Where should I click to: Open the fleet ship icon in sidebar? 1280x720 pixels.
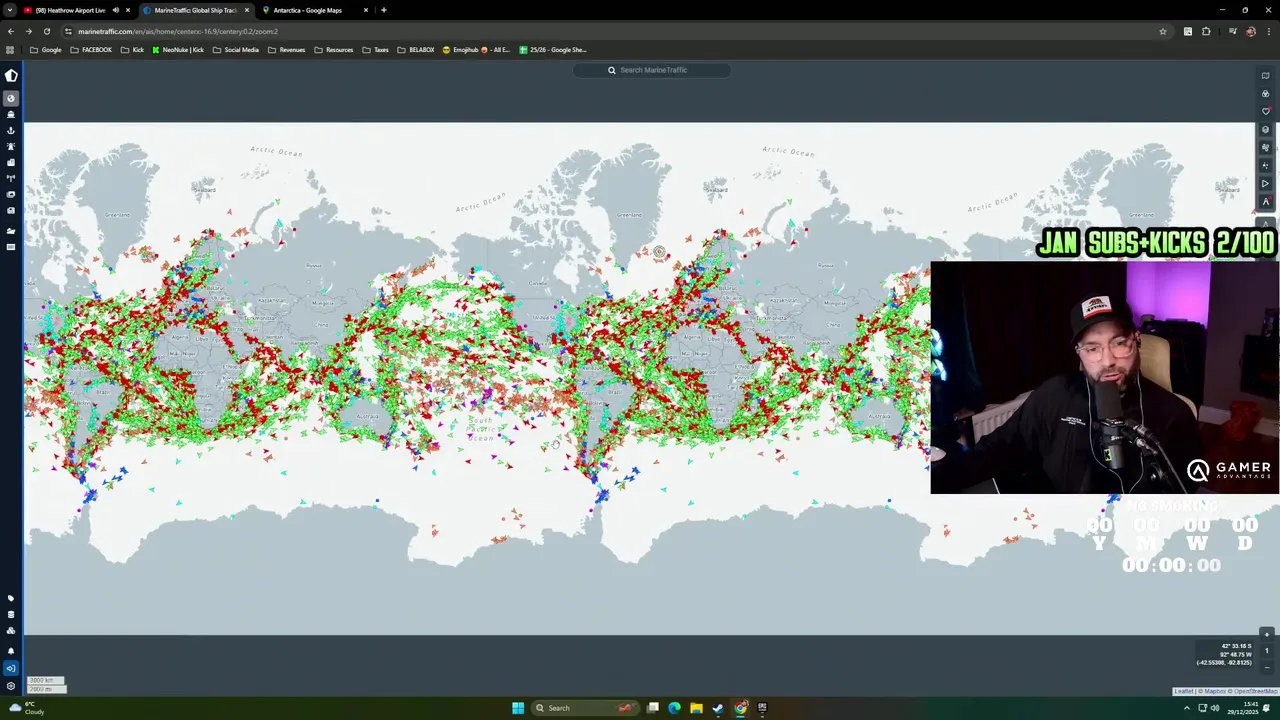tap(11, 231)
